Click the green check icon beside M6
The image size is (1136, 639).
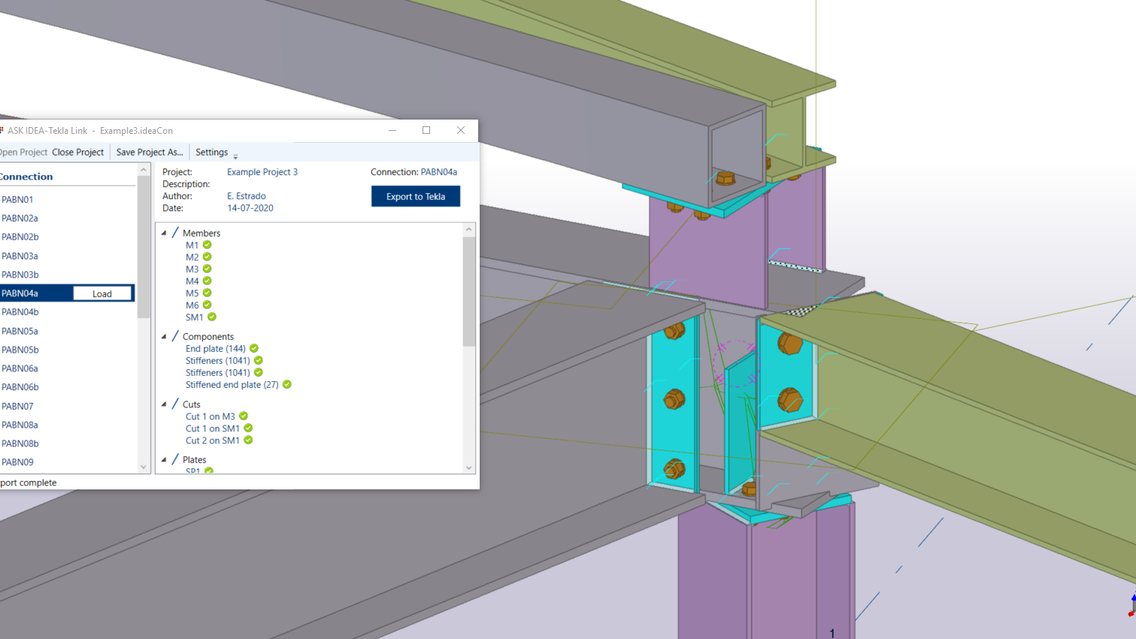(207, 305)
